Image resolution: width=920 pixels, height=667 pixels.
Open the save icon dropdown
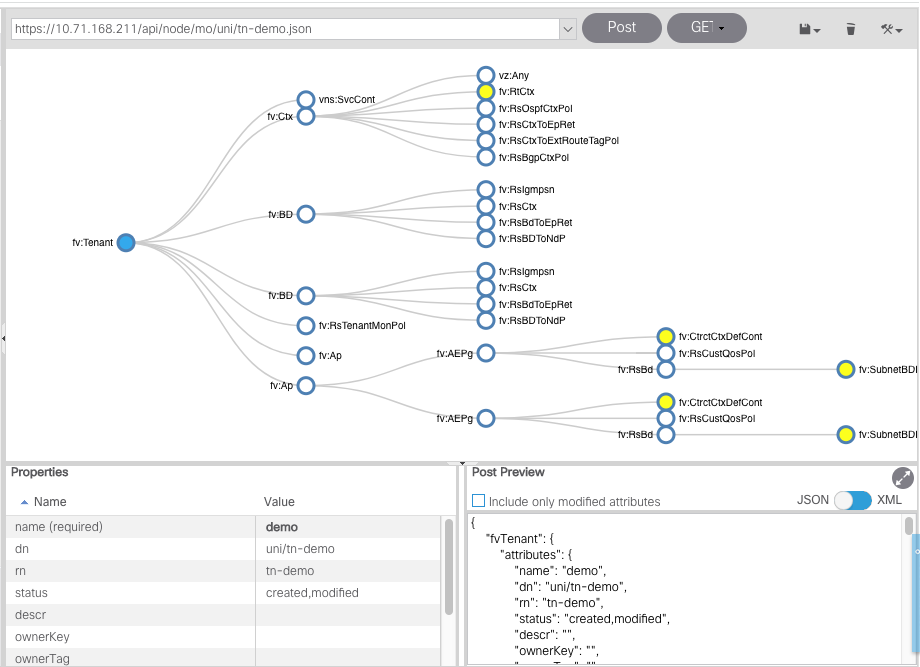tap(809, 29)
